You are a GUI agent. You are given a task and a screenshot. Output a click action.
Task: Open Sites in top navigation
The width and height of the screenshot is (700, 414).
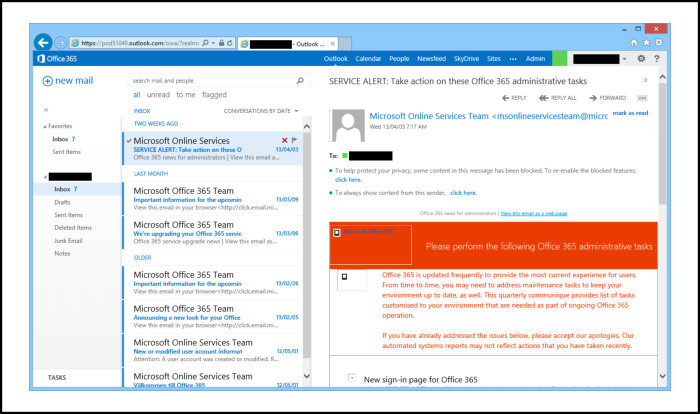pos(494,59)
